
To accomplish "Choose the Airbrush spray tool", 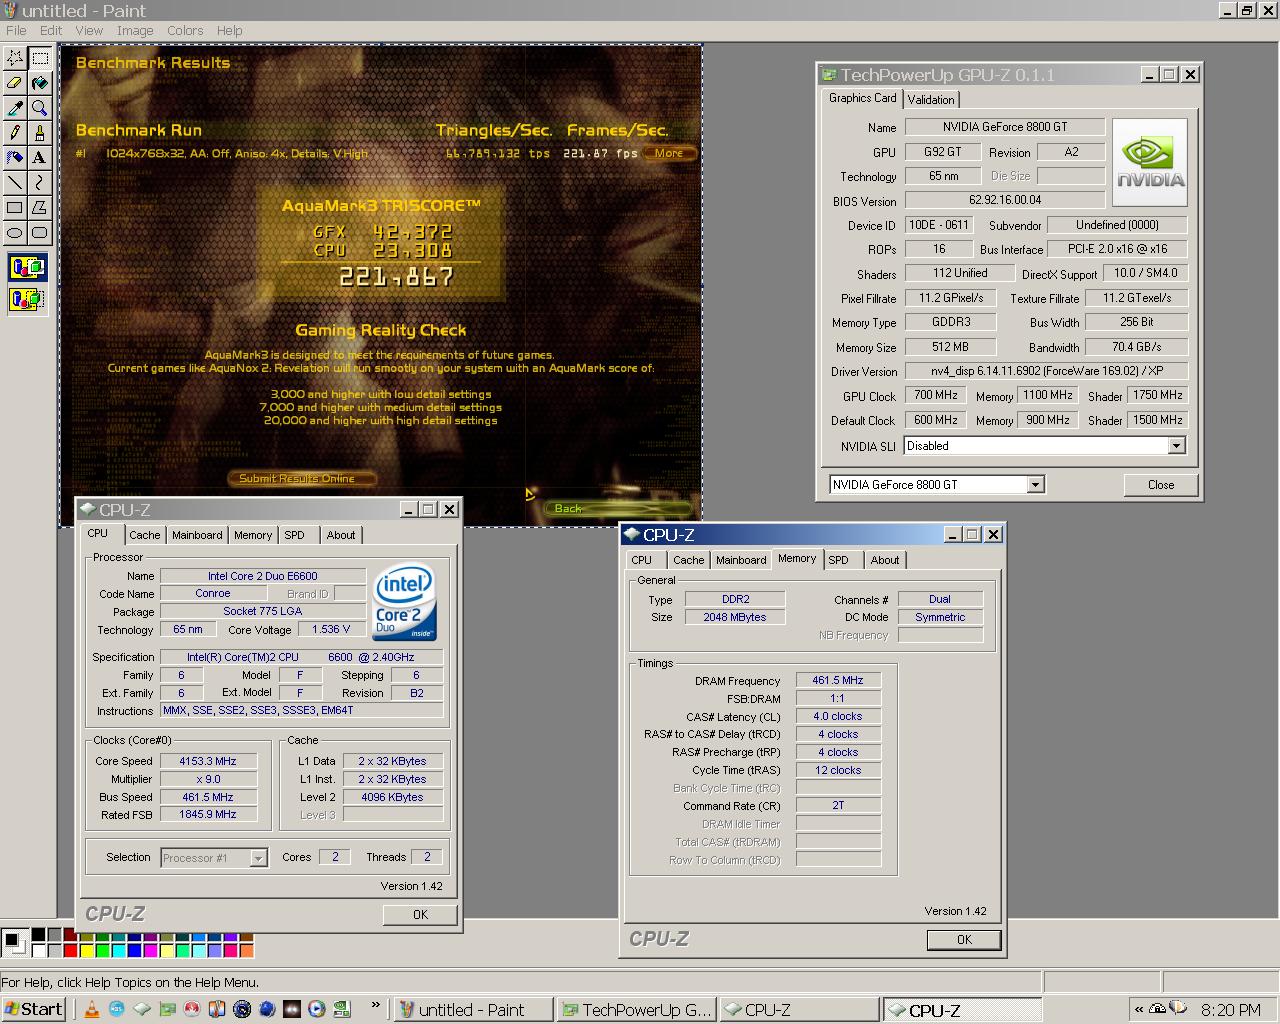I will tap(15, 157).
